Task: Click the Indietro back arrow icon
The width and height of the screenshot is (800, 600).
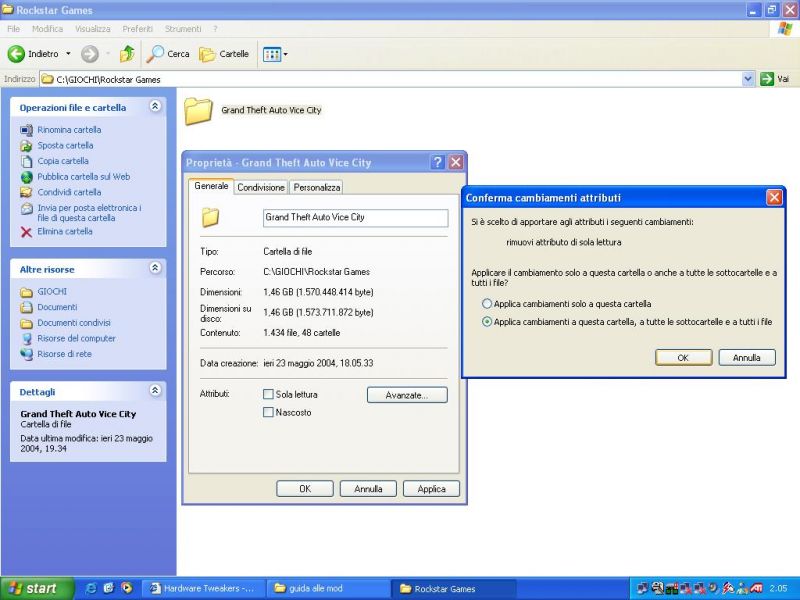Action: coord(16,54)
